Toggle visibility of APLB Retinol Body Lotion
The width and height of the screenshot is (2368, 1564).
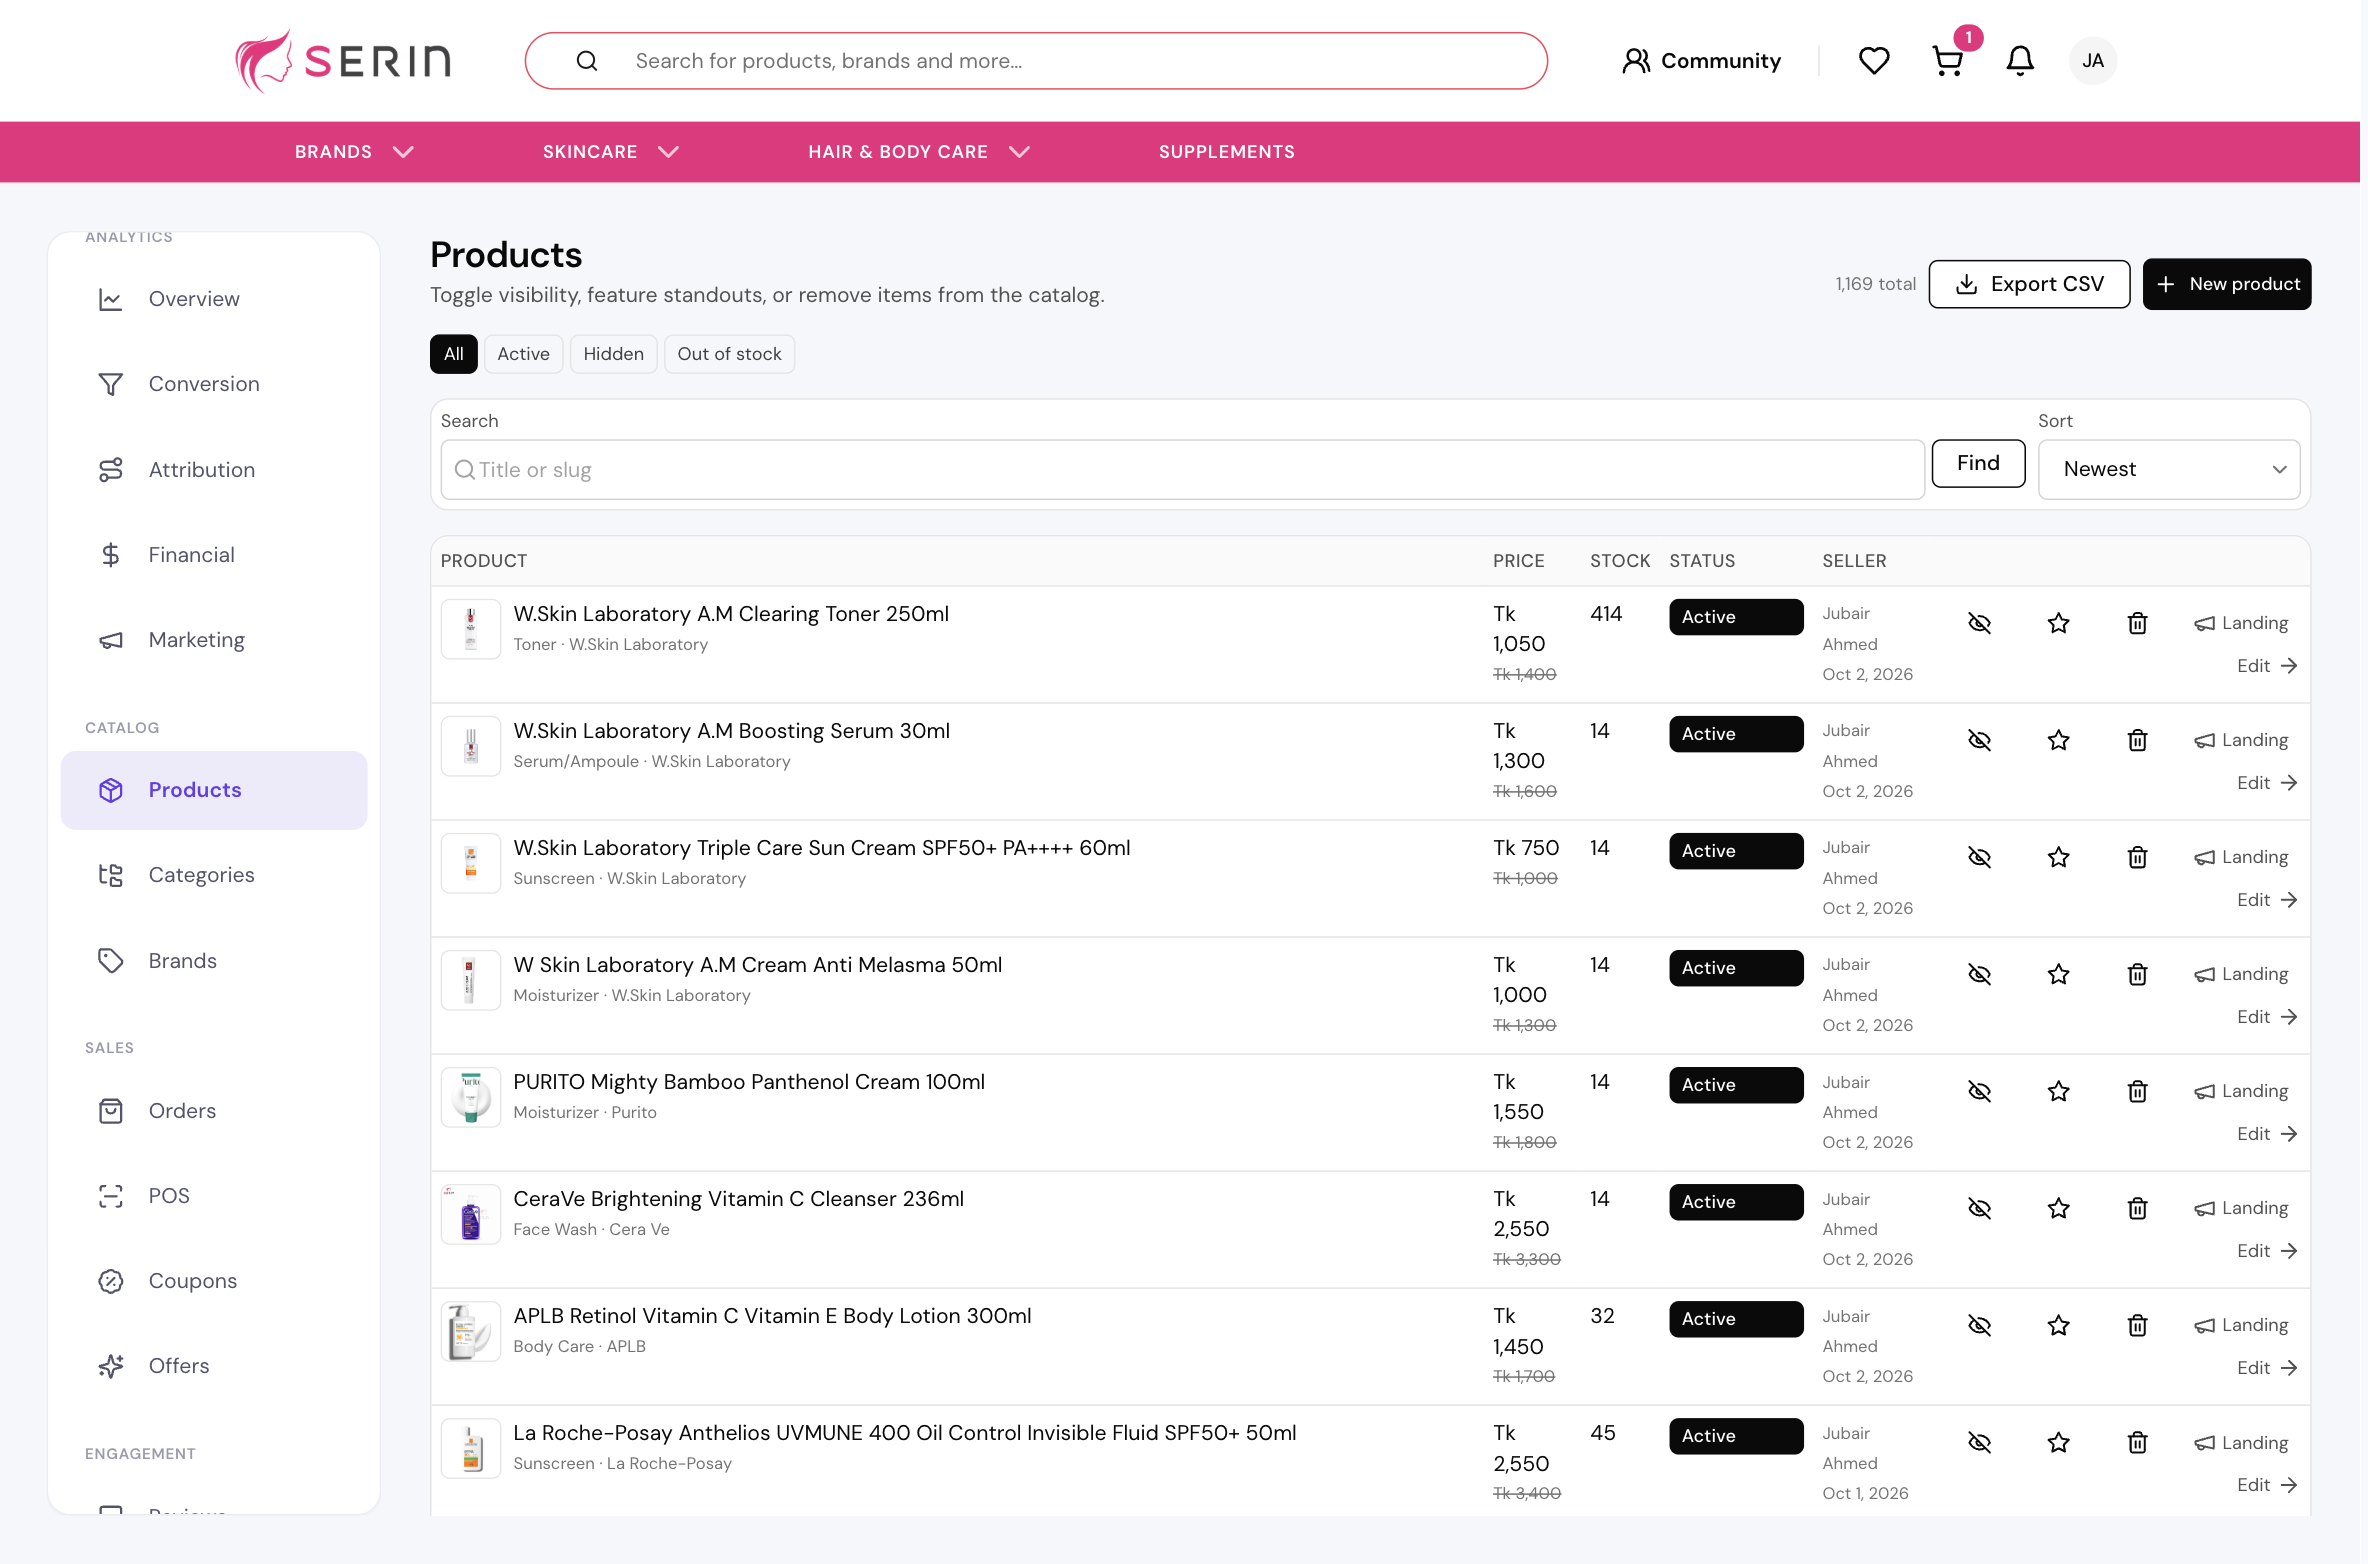(1979, 1325)
